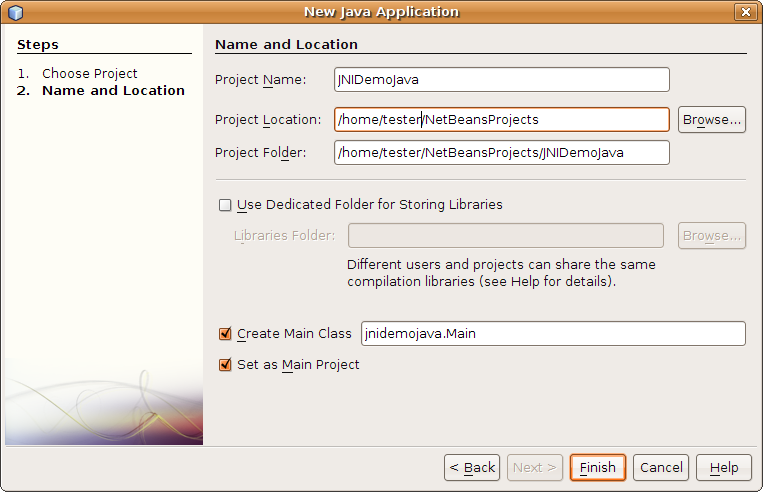Browse for the Project Location

pos(711,120)
